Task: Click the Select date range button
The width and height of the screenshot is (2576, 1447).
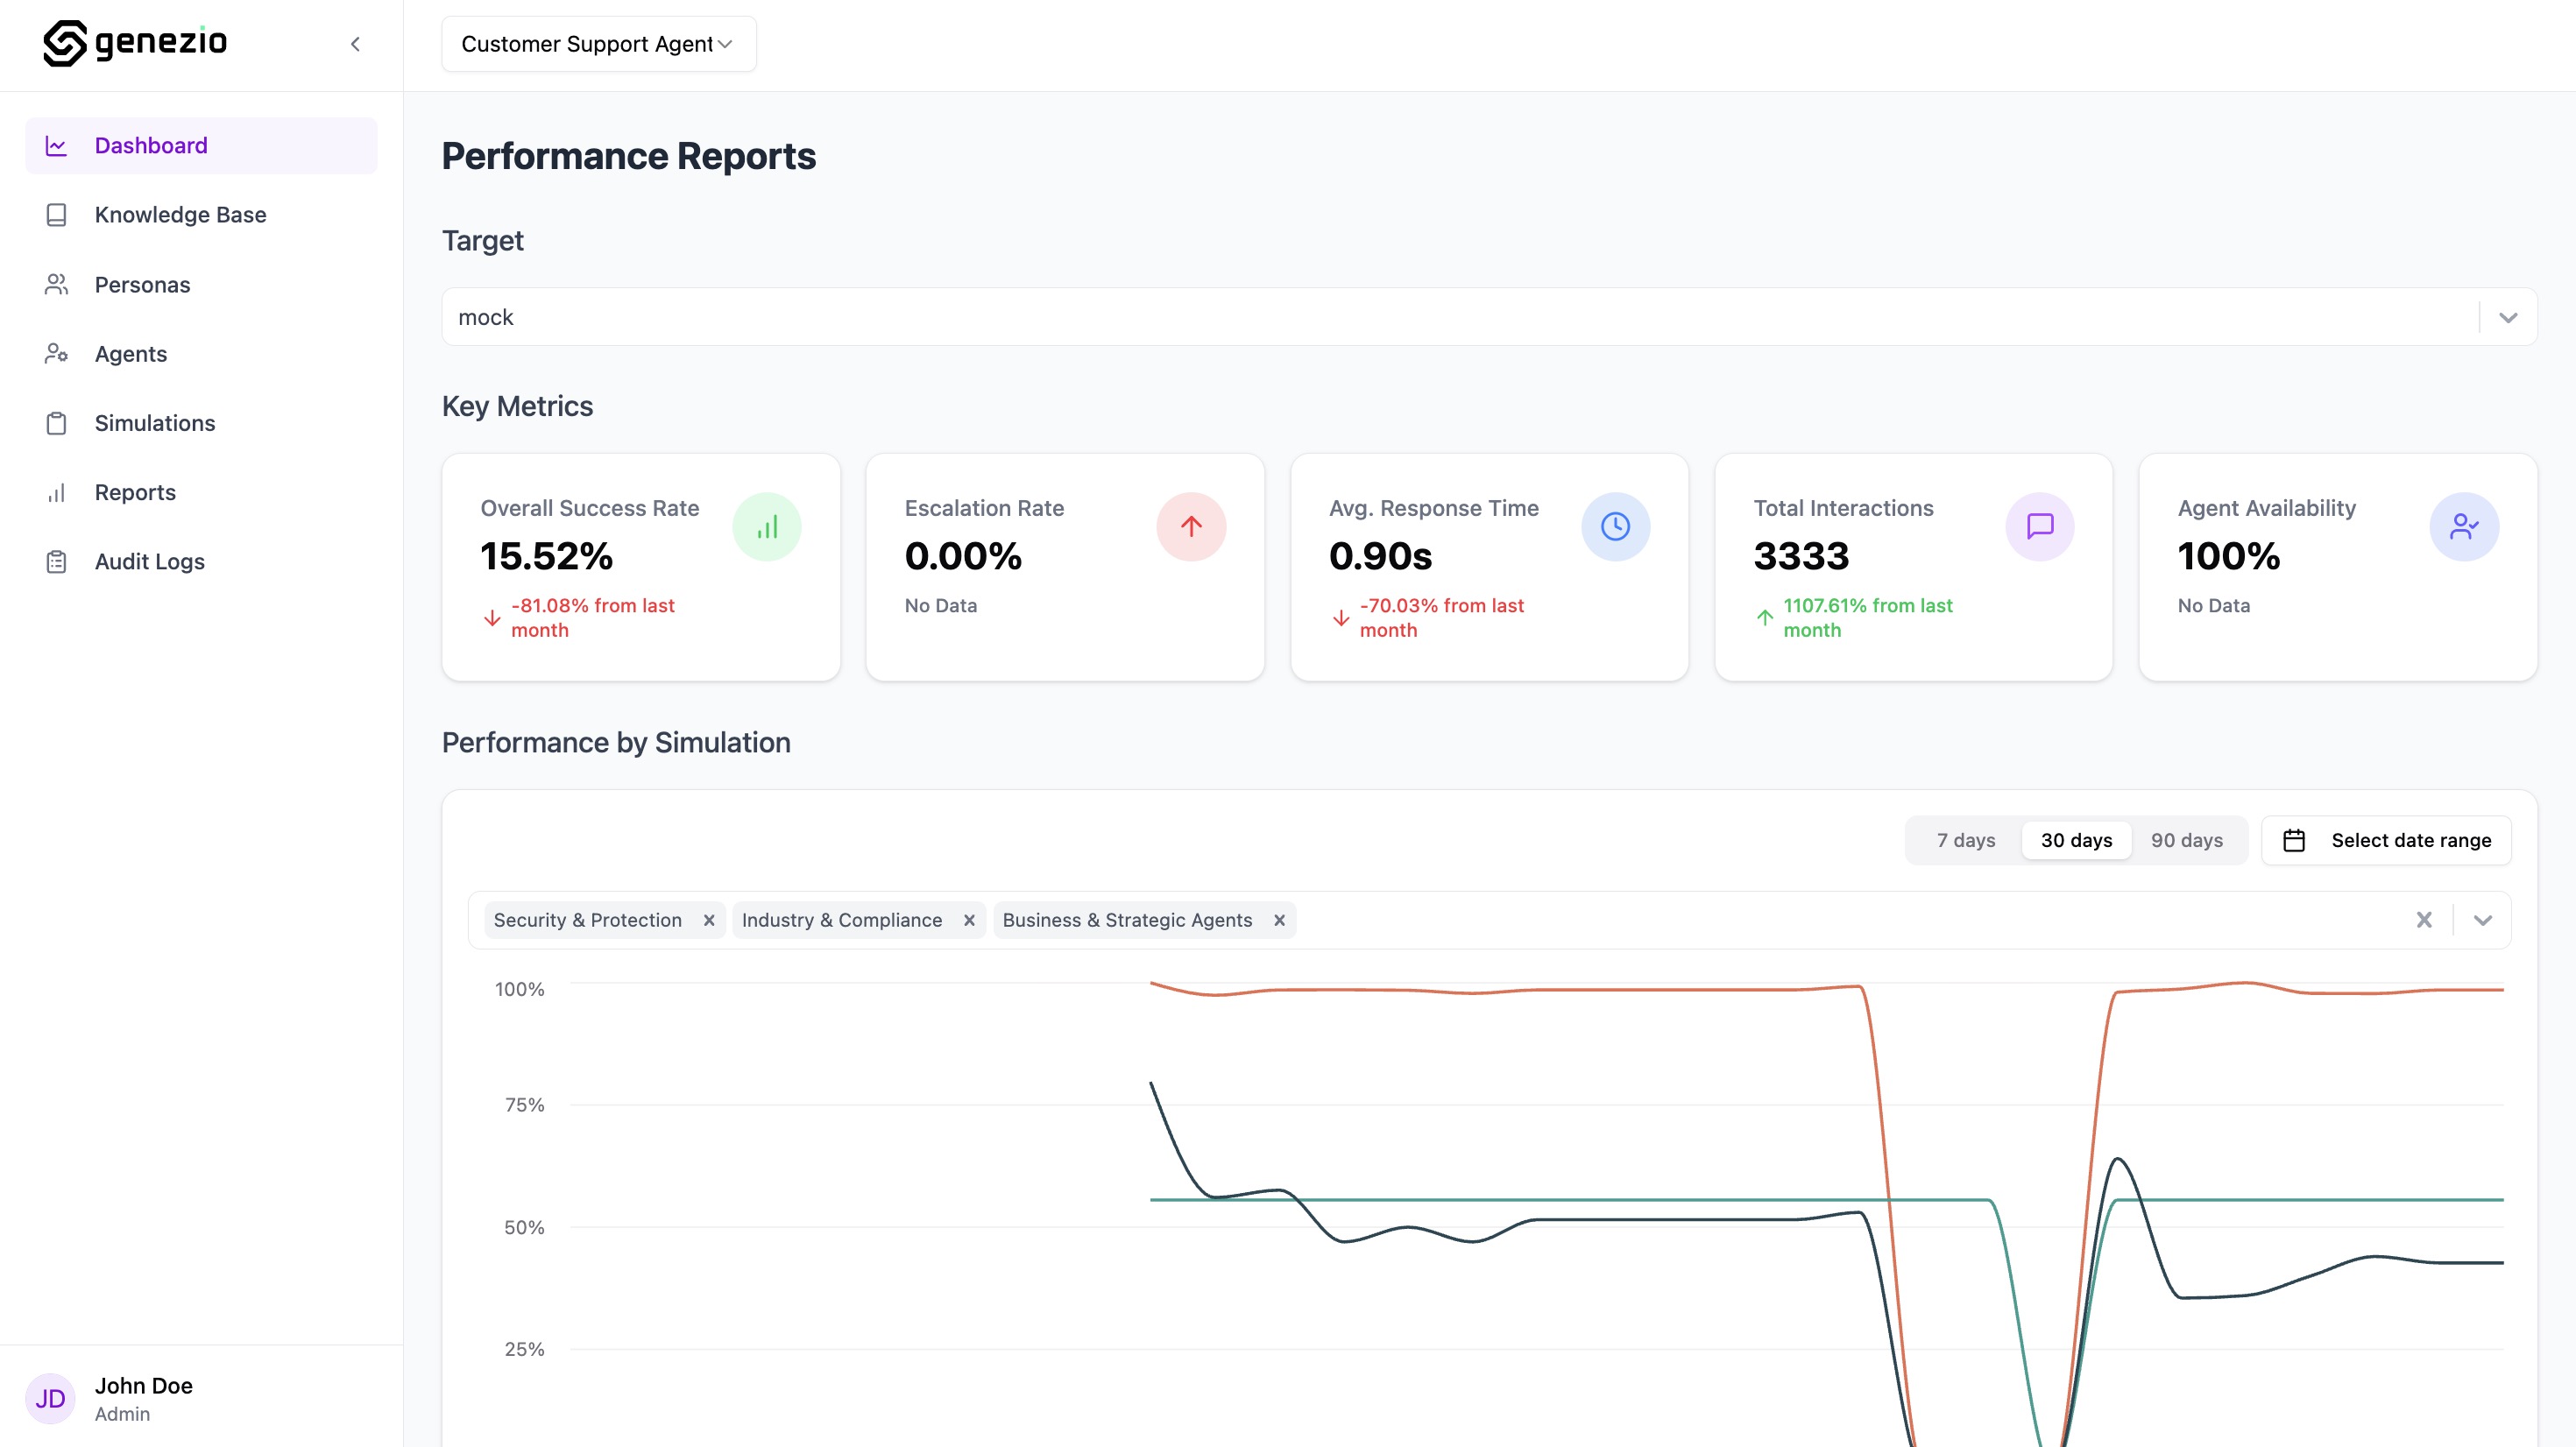Action: click(2411, 840)
